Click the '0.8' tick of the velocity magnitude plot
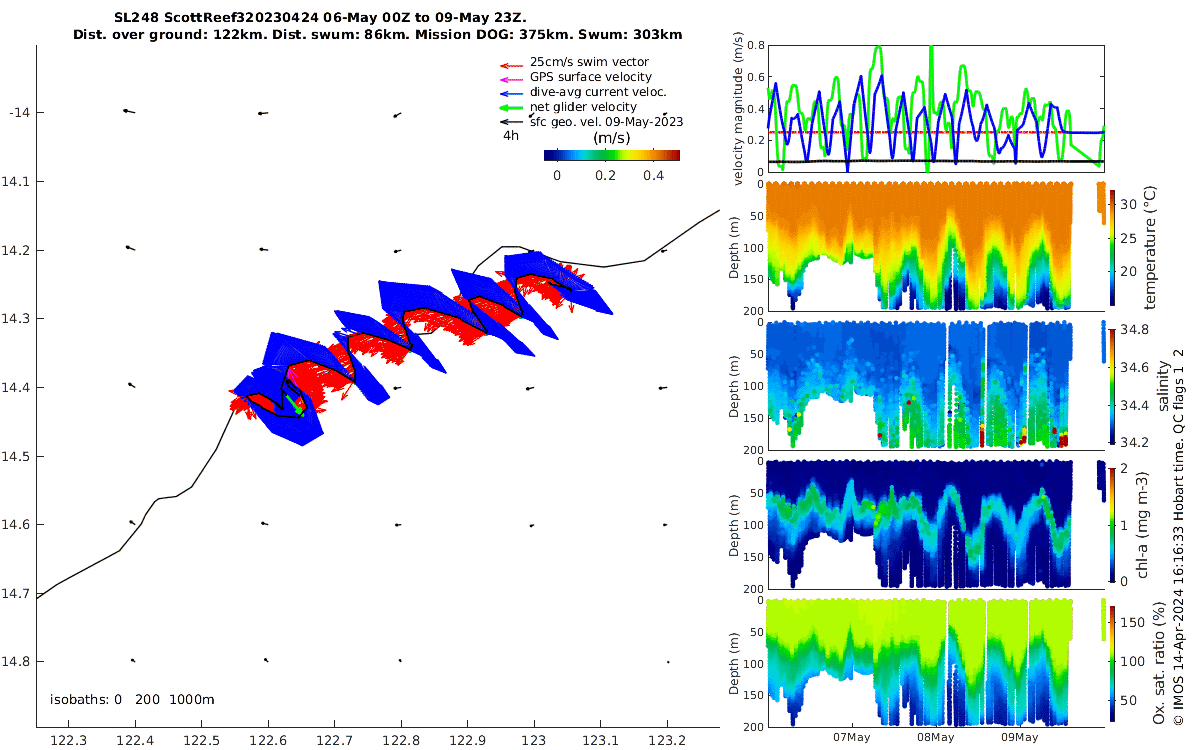 [754, 46]
